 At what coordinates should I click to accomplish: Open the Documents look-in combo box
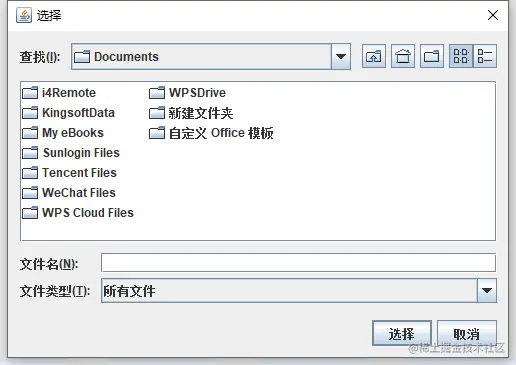[x=211, y=56]
